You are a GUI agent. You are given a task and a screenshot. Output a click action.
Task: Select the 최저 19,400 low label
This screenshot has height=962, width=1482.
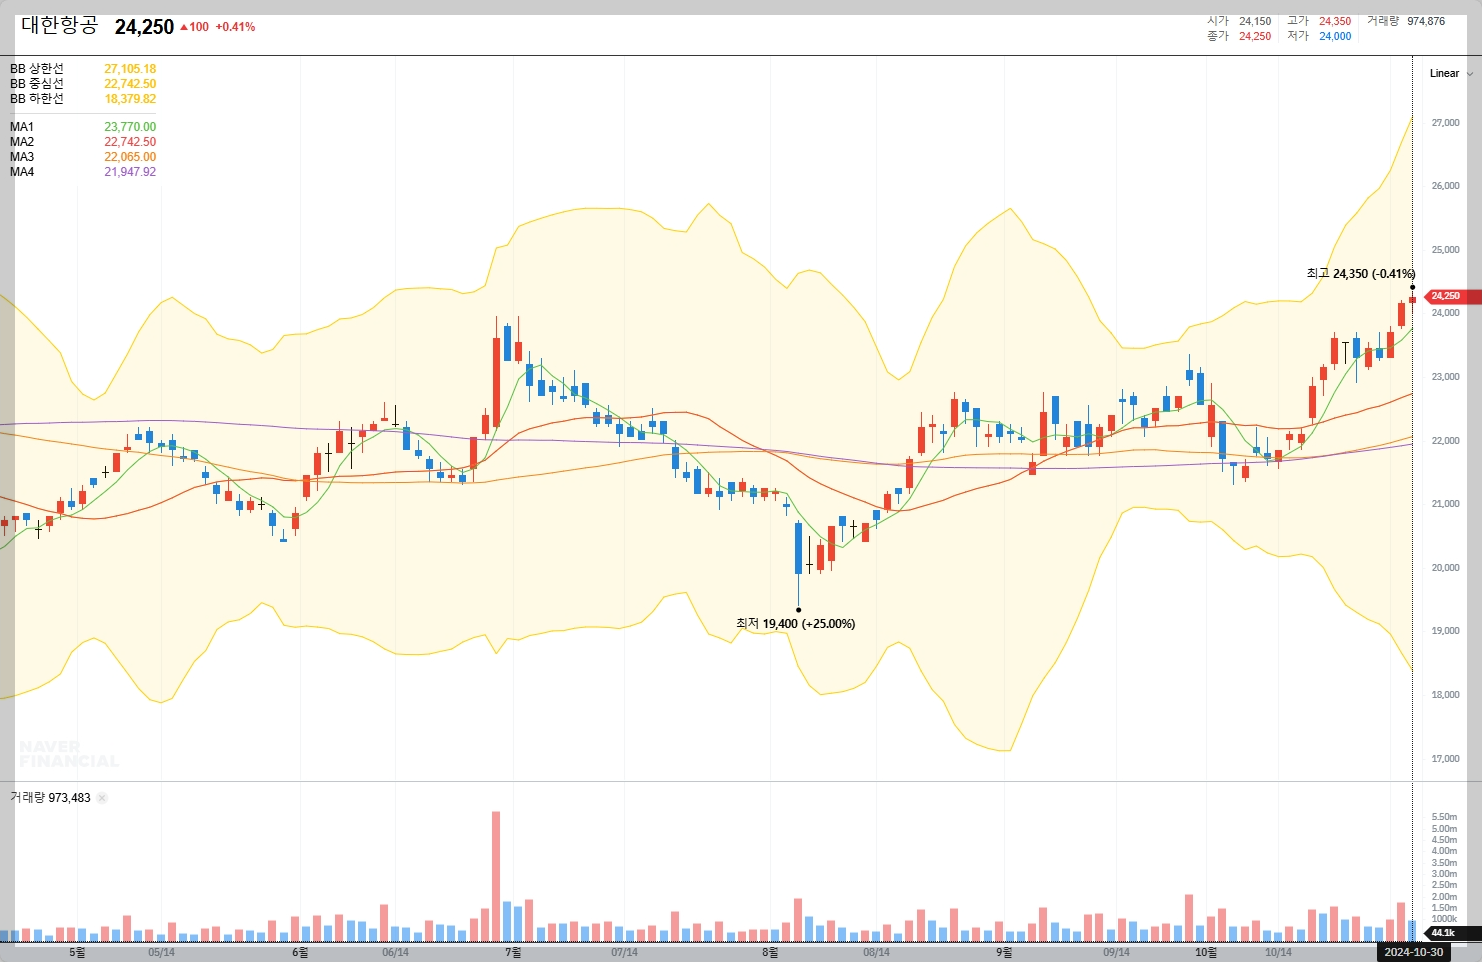coord(795,624)
